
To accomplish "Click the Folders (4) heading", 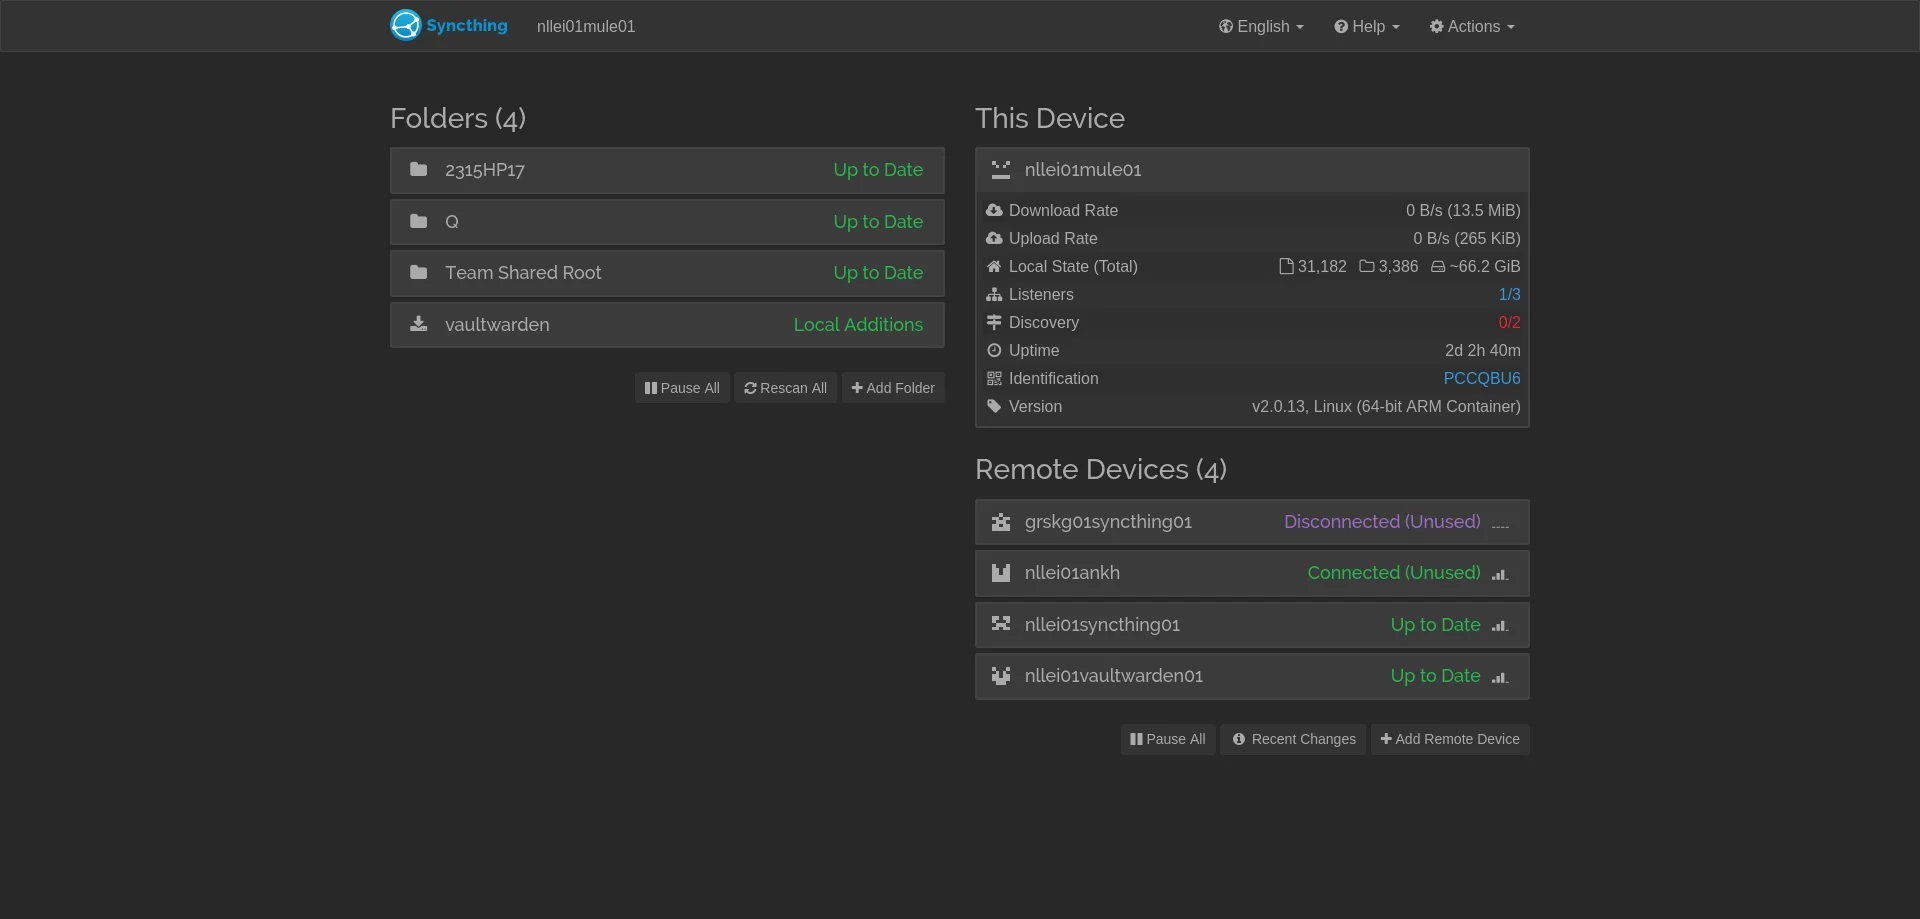I will [458, 118].
